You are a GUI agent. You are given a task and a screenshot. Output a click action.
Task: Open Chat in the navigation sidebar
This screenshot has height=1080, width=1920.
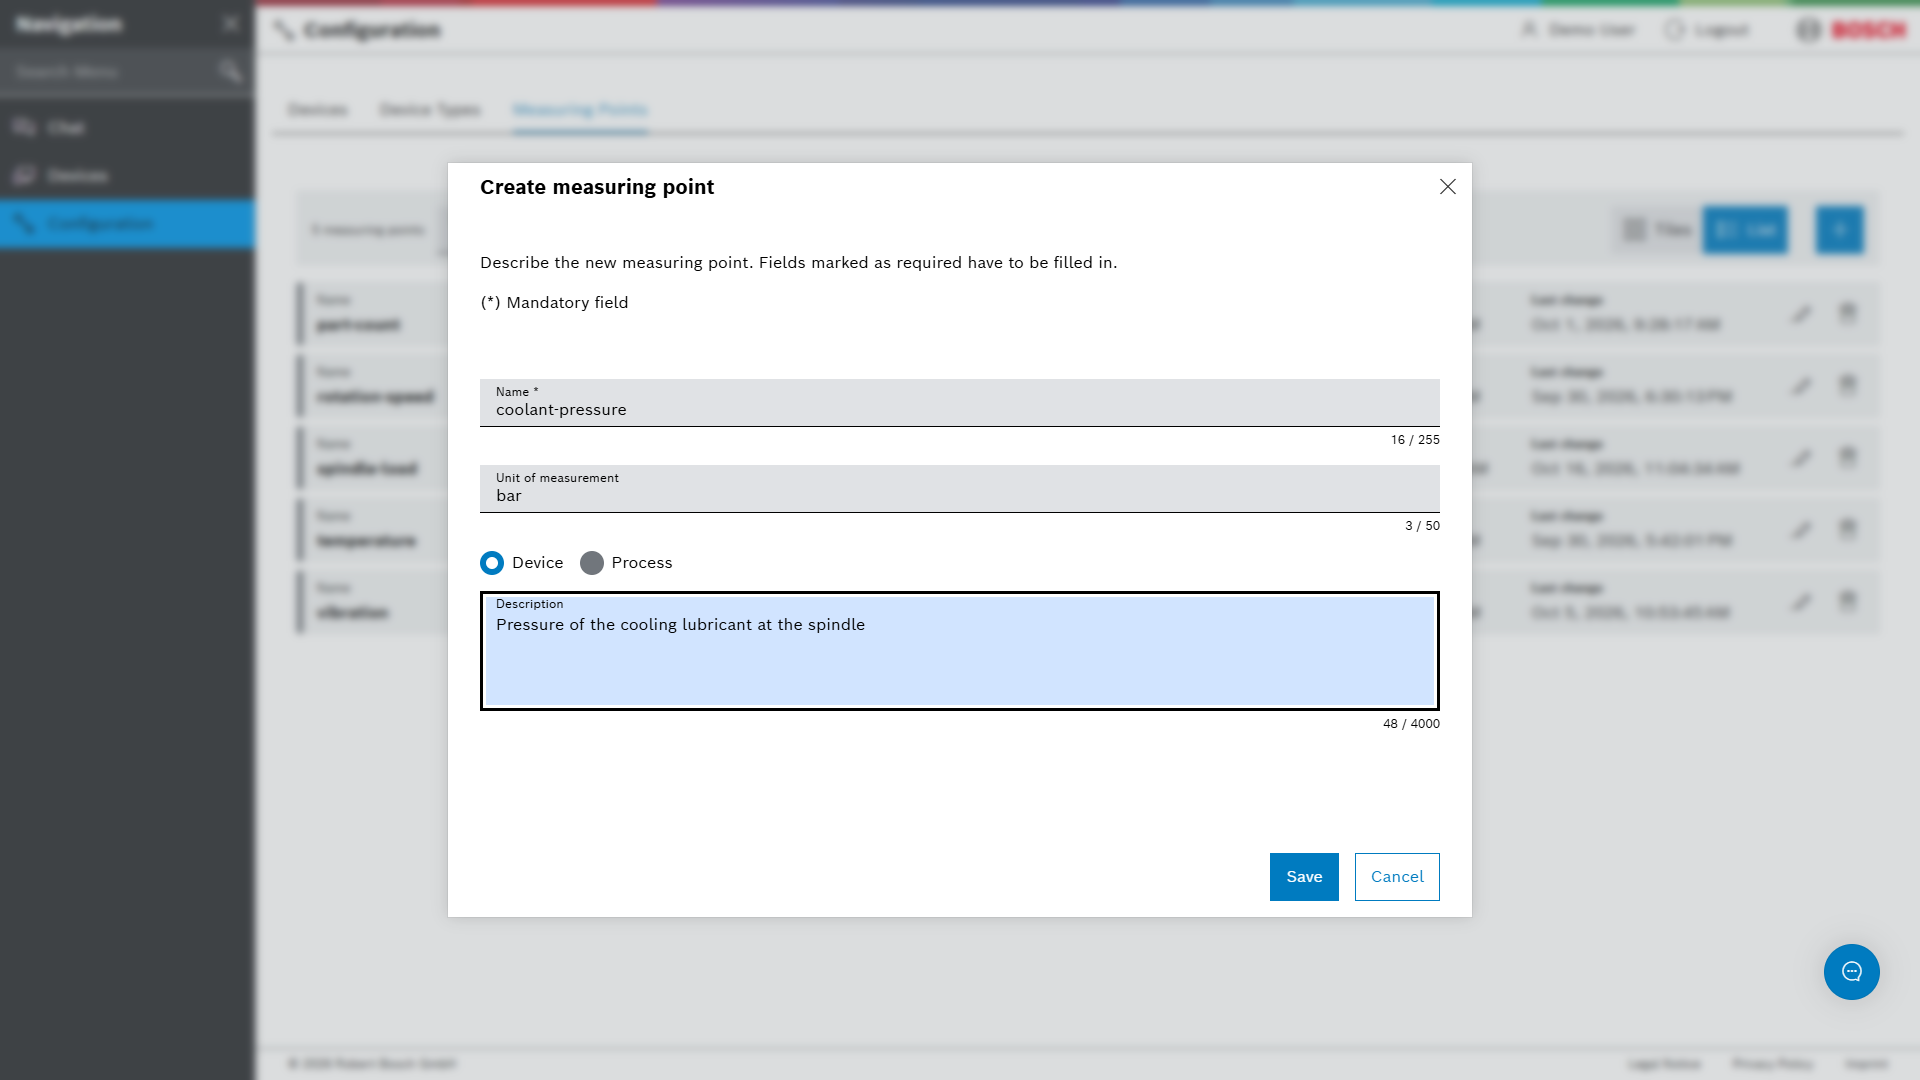click(x=128, y=127)
